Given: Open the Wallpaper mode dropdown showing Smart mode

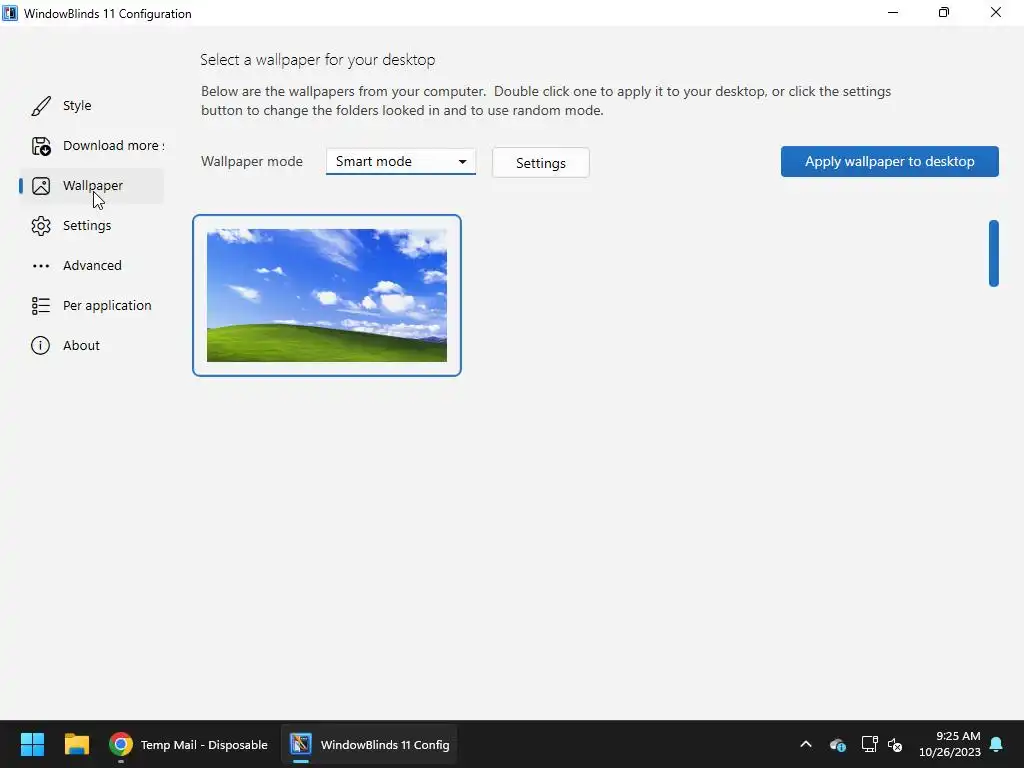Looking at the screenshot, I should point(400,161).
